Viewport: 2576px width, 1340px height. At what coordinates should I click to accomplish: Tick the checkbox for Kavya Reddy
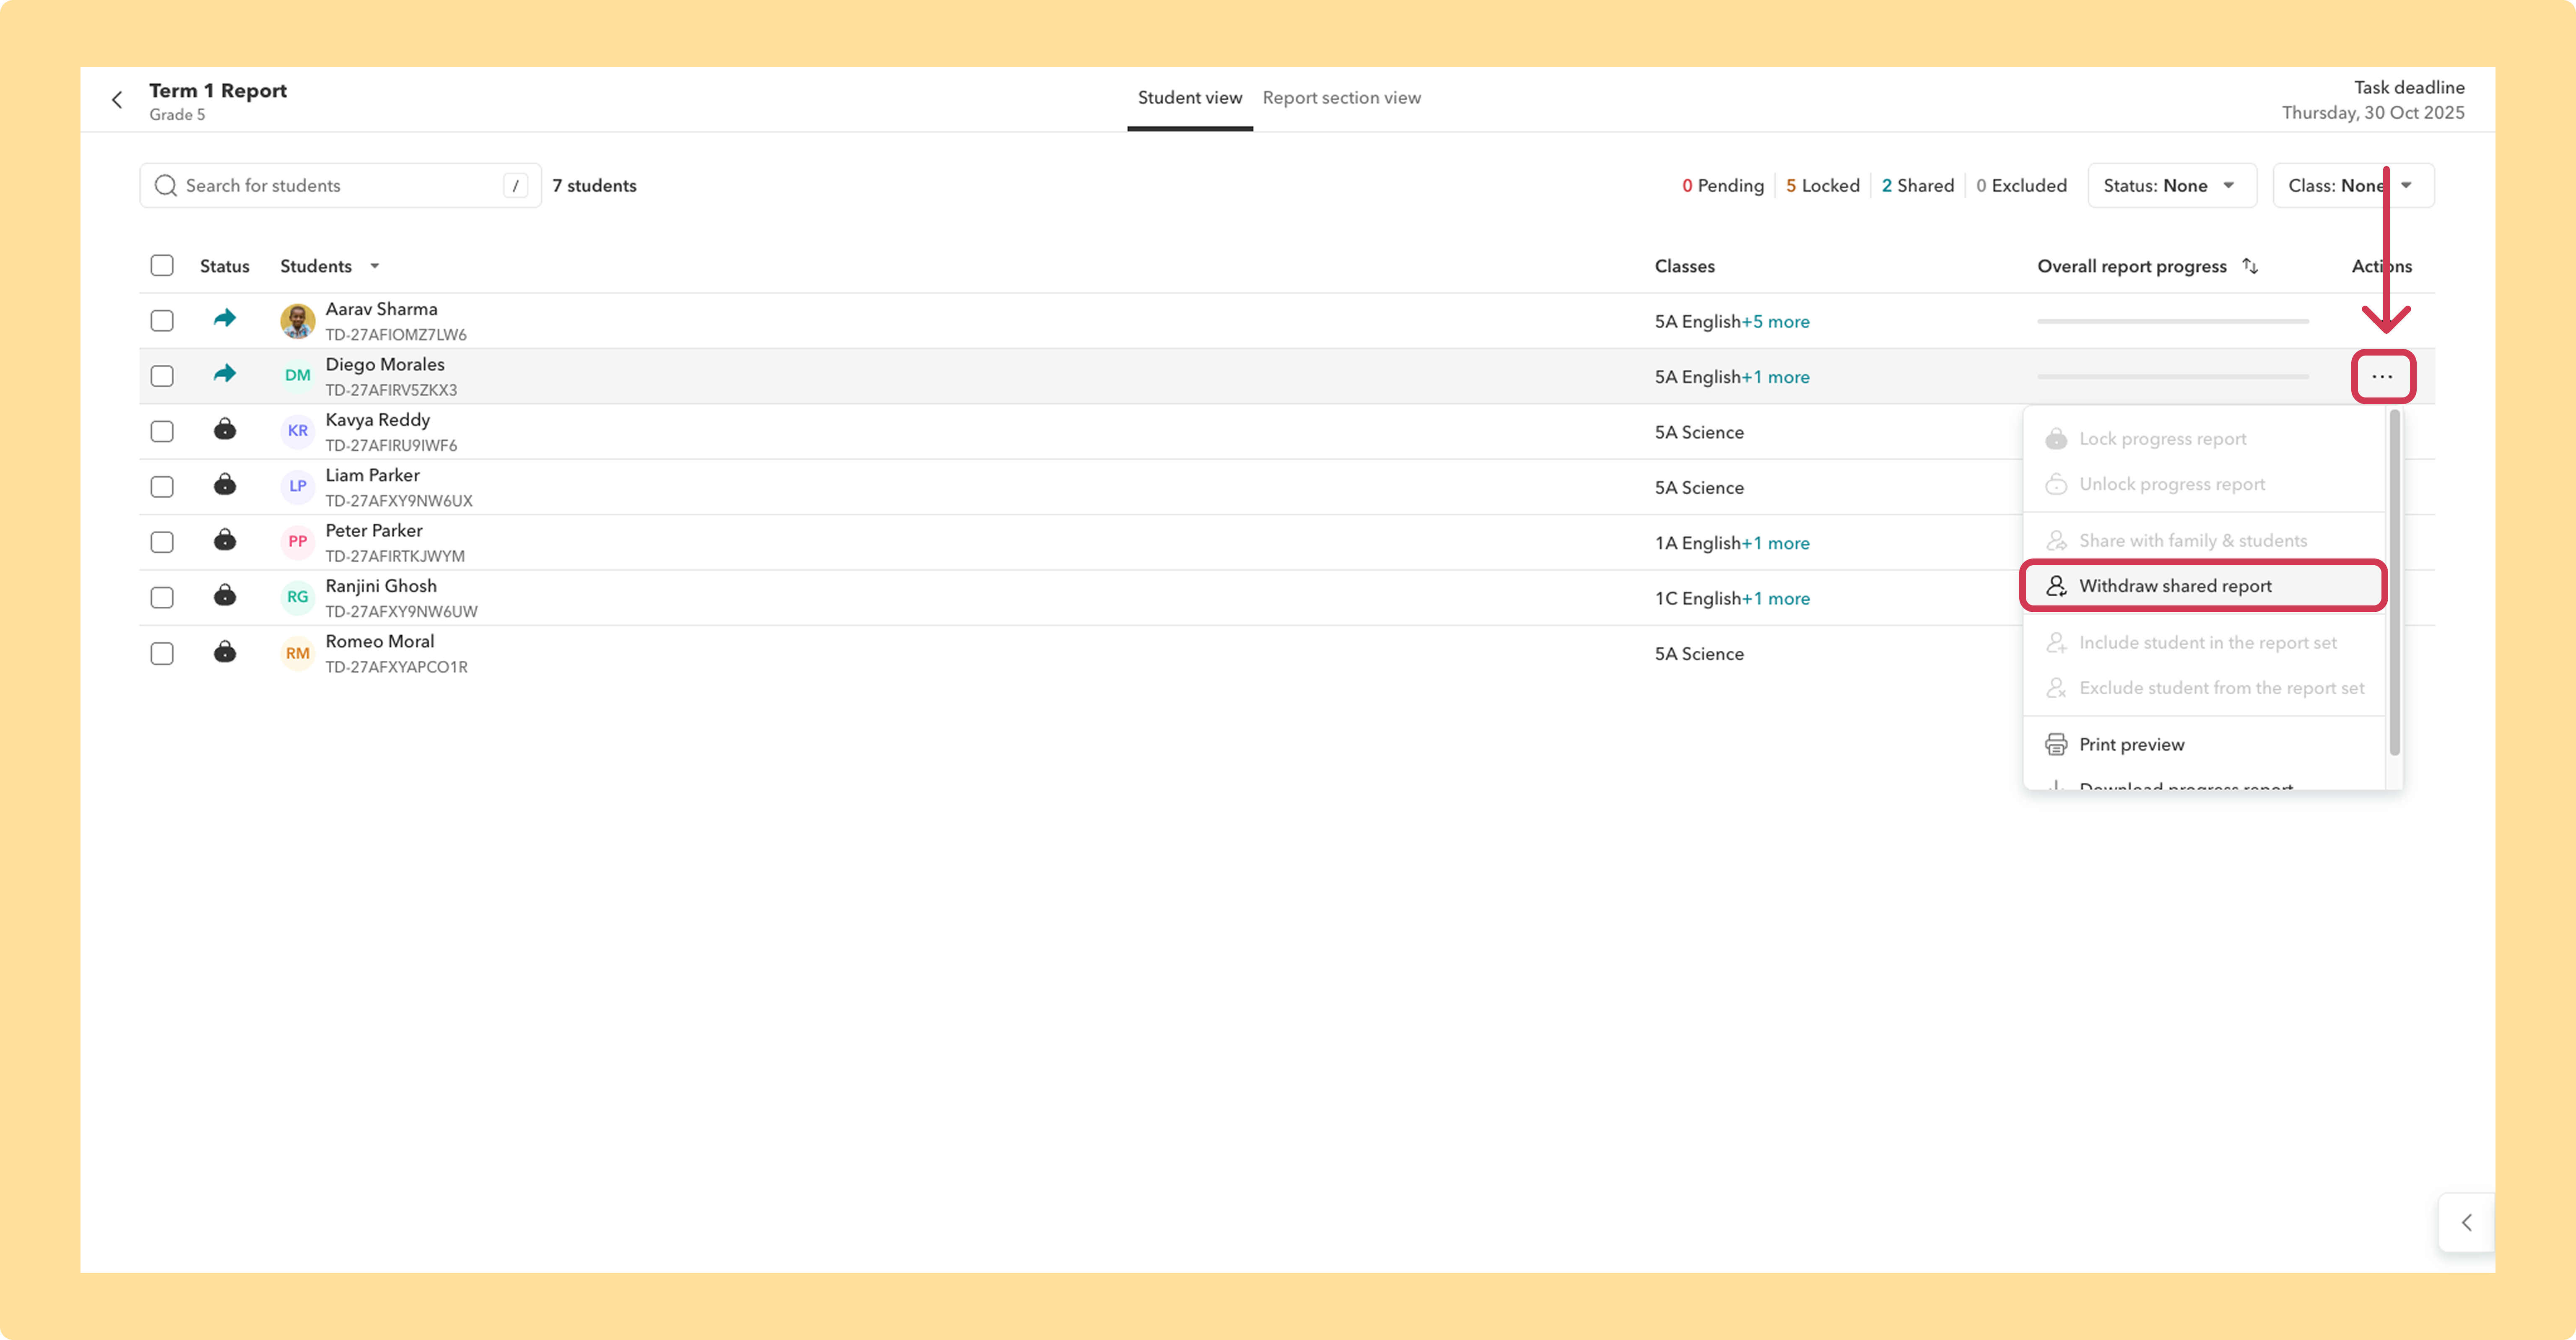coord(162,431)
